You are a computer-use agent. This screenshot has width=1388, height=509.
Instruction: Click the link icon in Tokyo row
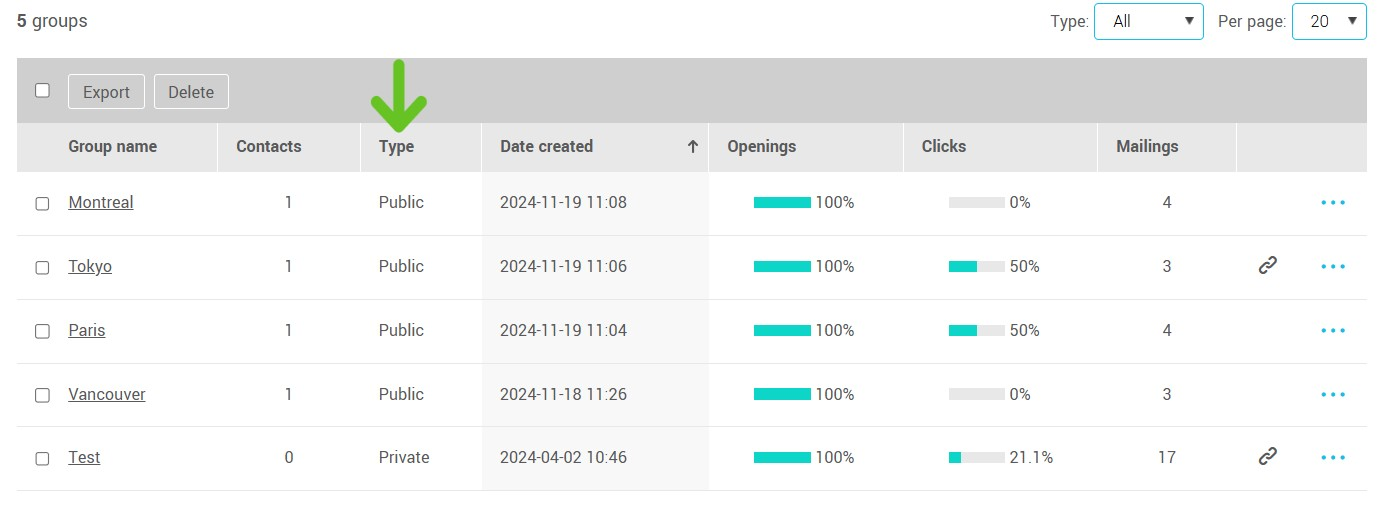[1267, 266]
